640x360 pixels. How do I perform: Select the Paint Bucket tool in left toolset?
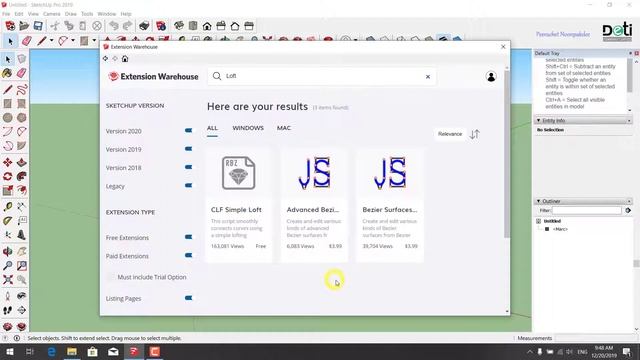pyautogui.click(x=7, y=73)
